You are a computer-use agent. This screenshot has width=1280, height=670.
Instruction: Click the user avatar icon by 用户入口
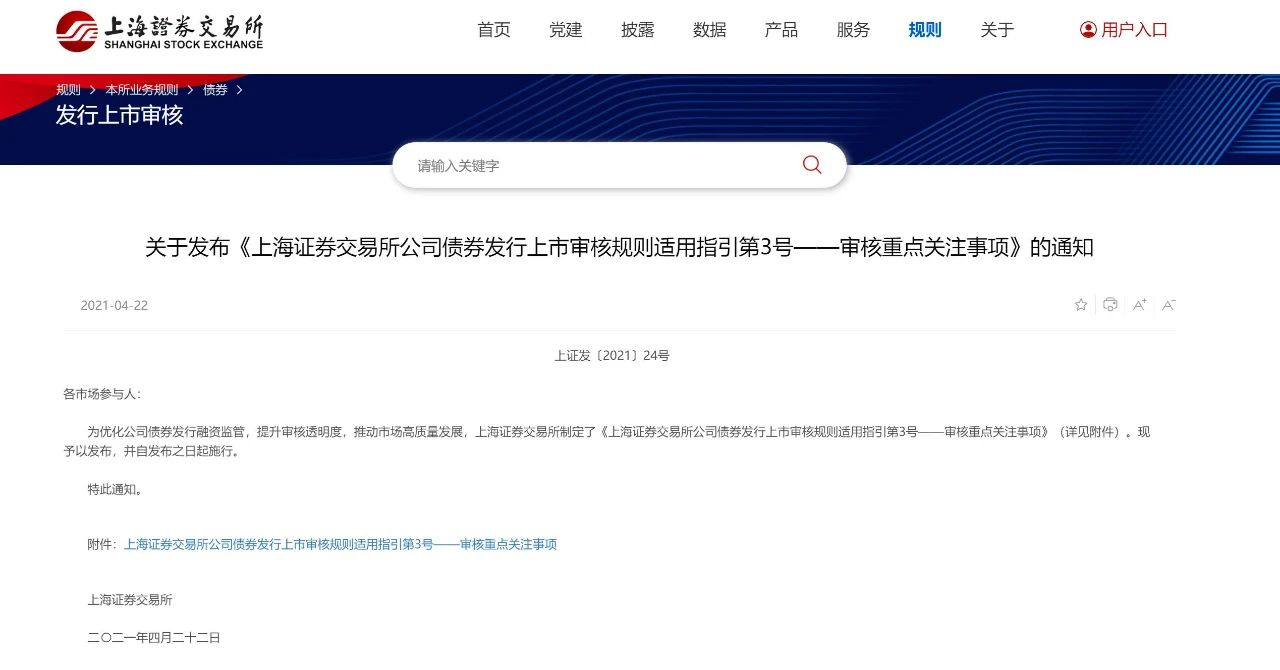point(1088,30)
